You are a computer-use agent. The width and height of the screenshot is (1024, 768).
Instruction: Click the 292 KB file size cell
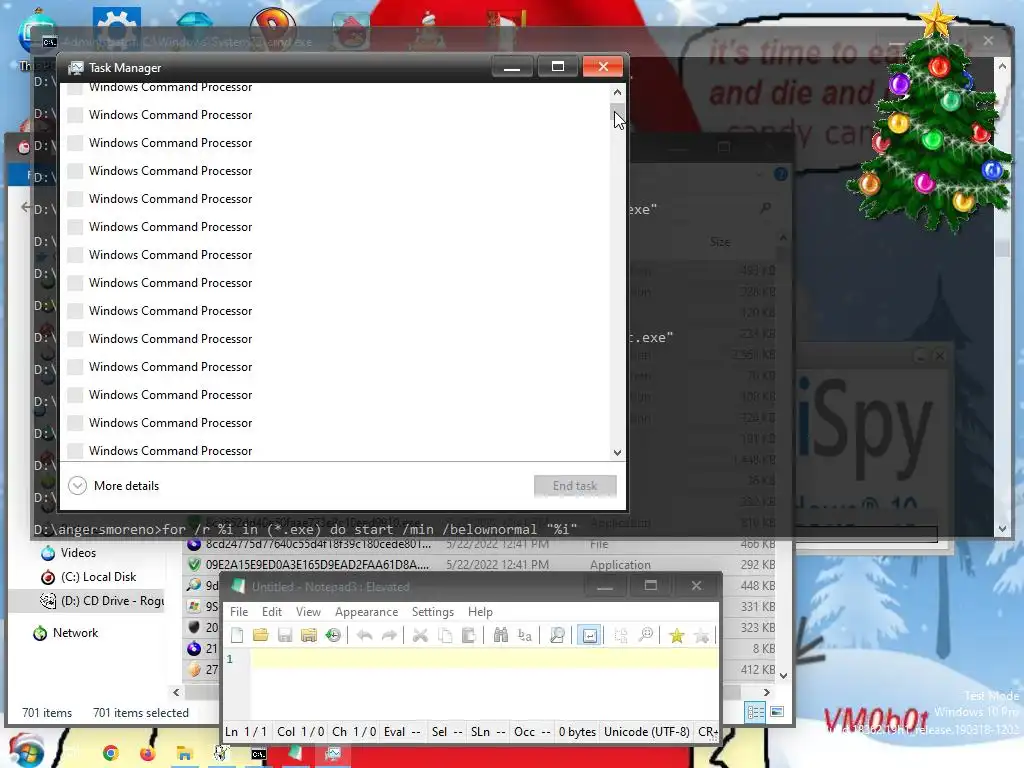pyautogui.click(x=758, y=565)
